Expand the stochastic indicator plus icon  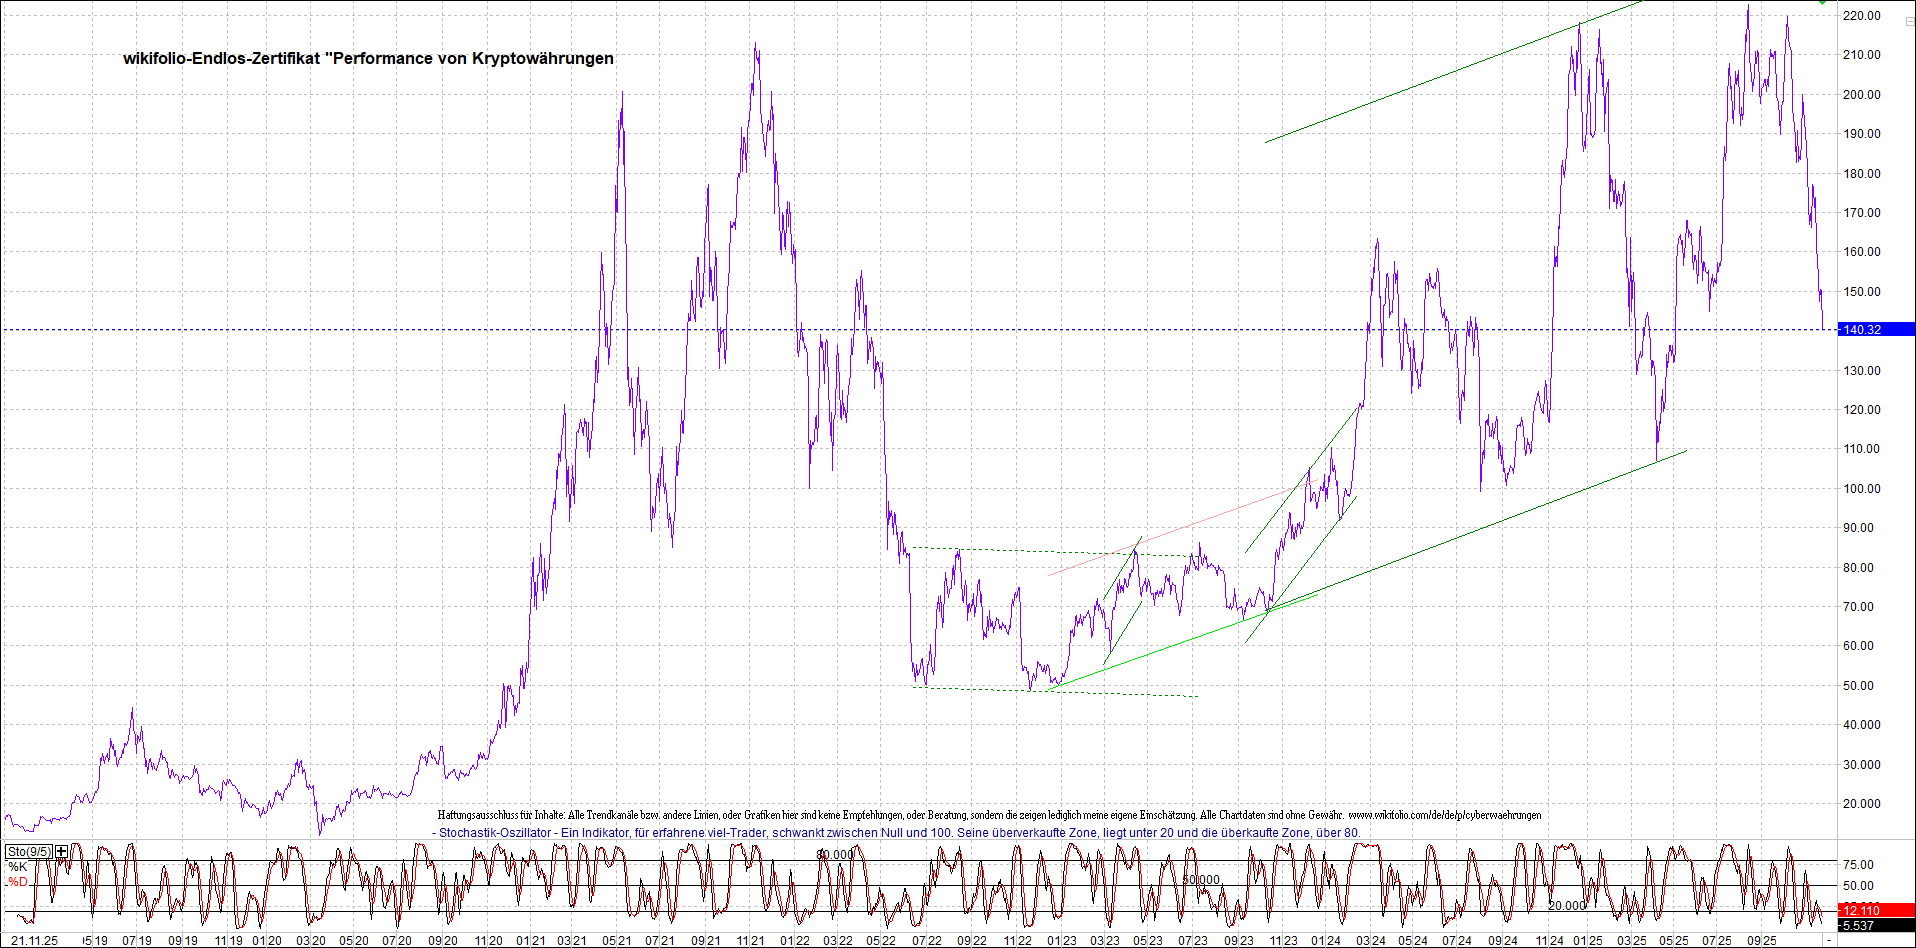point(62,852)
